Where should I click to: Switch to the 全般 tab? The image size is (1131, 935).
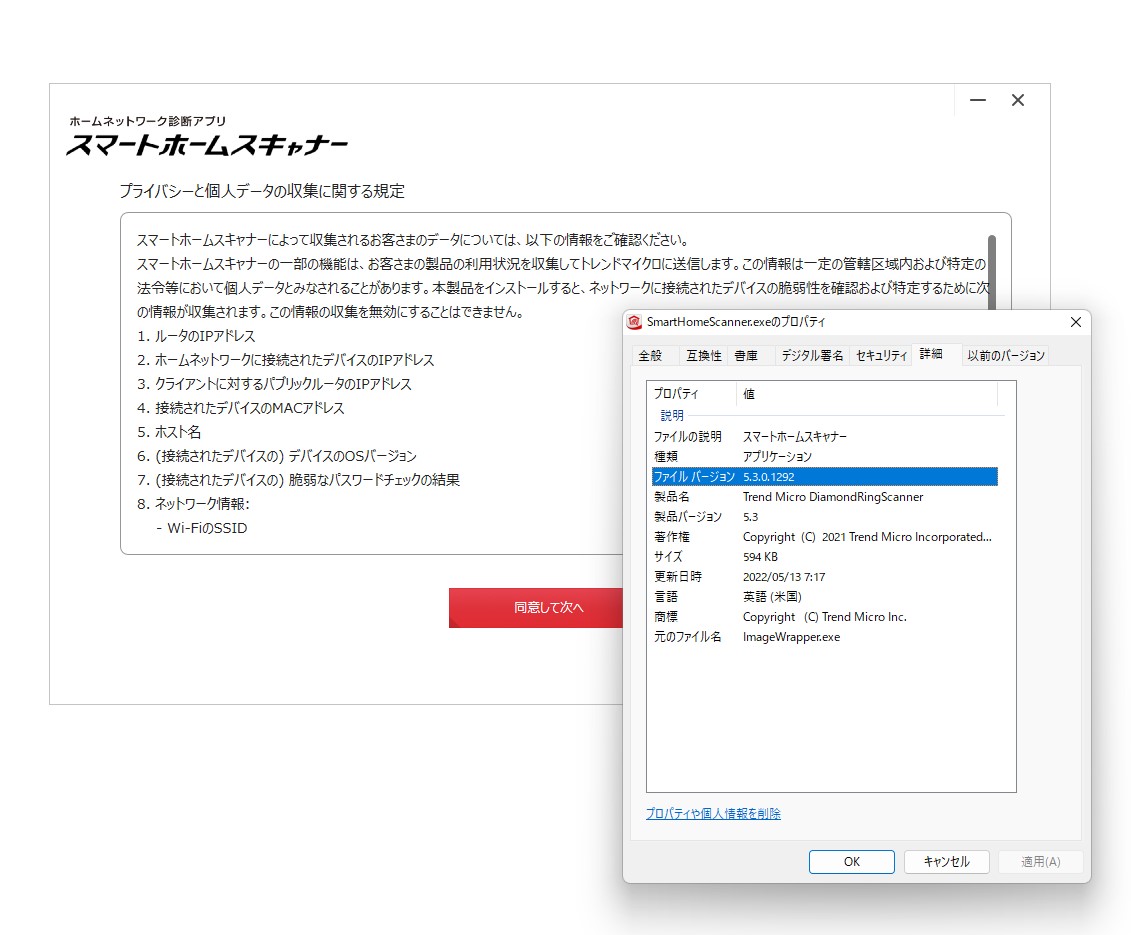click(653, 355)
